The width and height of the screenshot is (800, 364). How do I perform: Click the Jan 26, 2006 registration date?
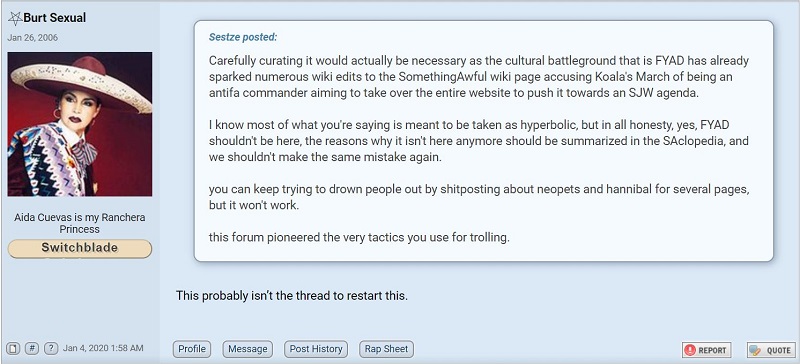33,38
